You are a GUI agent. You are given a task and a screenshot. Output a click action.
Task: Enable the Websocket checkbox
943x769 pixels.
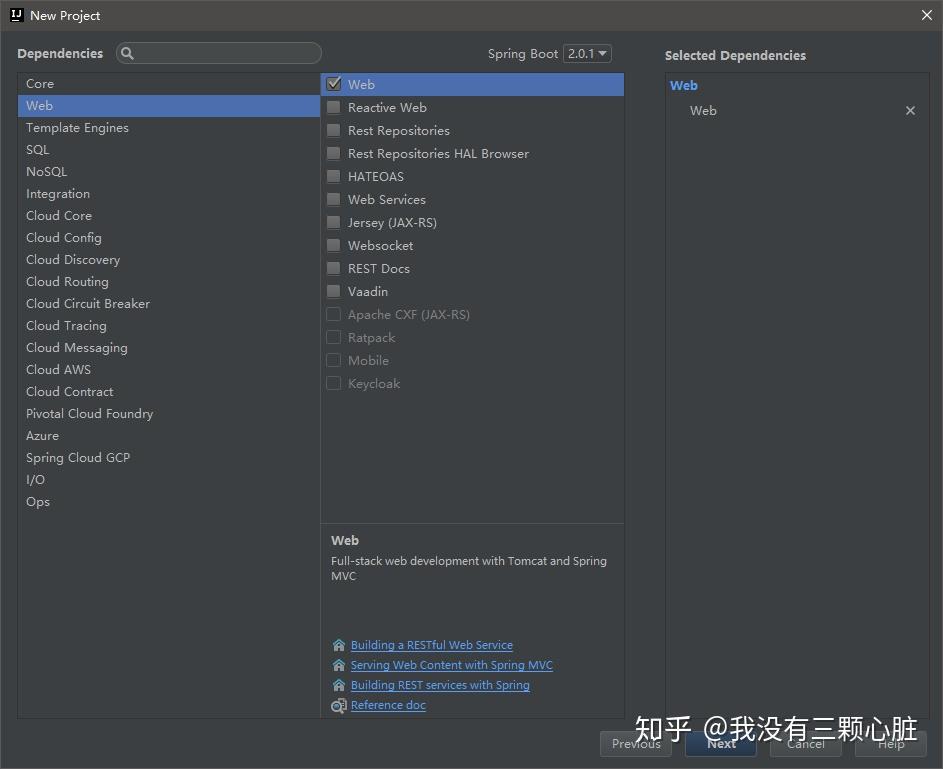point(334,245)
